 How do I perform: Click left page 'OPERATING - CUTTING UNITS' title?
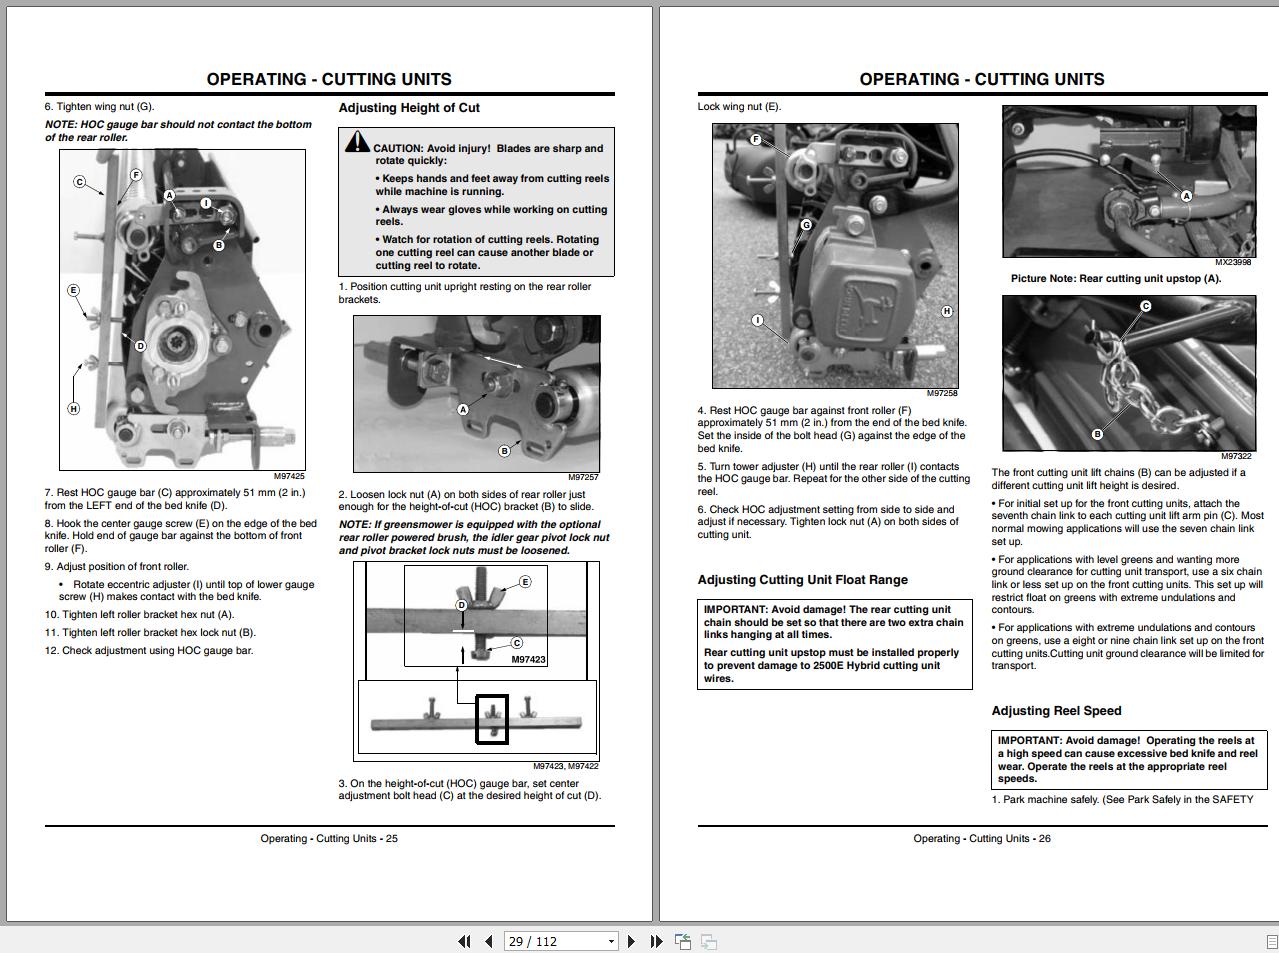pos(329,79)
